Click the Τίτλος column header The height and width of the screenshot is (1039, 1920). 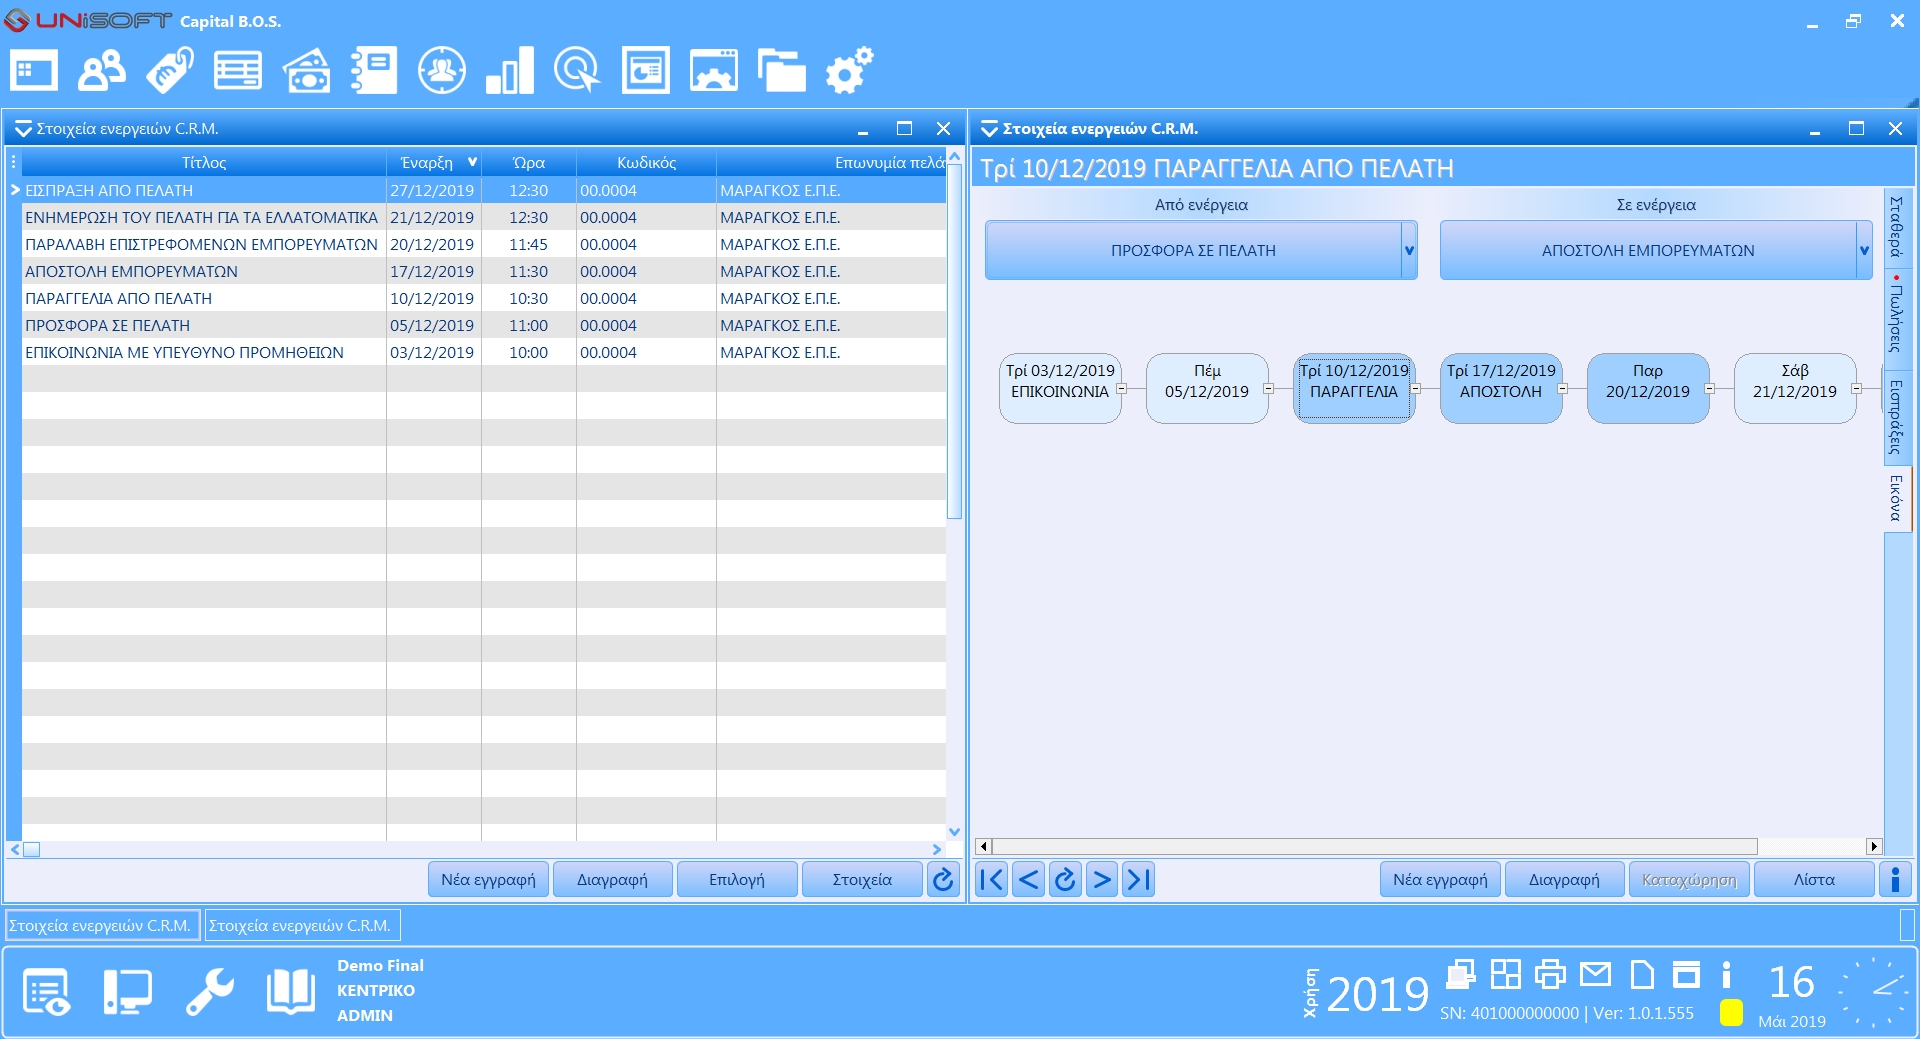coord(204,162)
